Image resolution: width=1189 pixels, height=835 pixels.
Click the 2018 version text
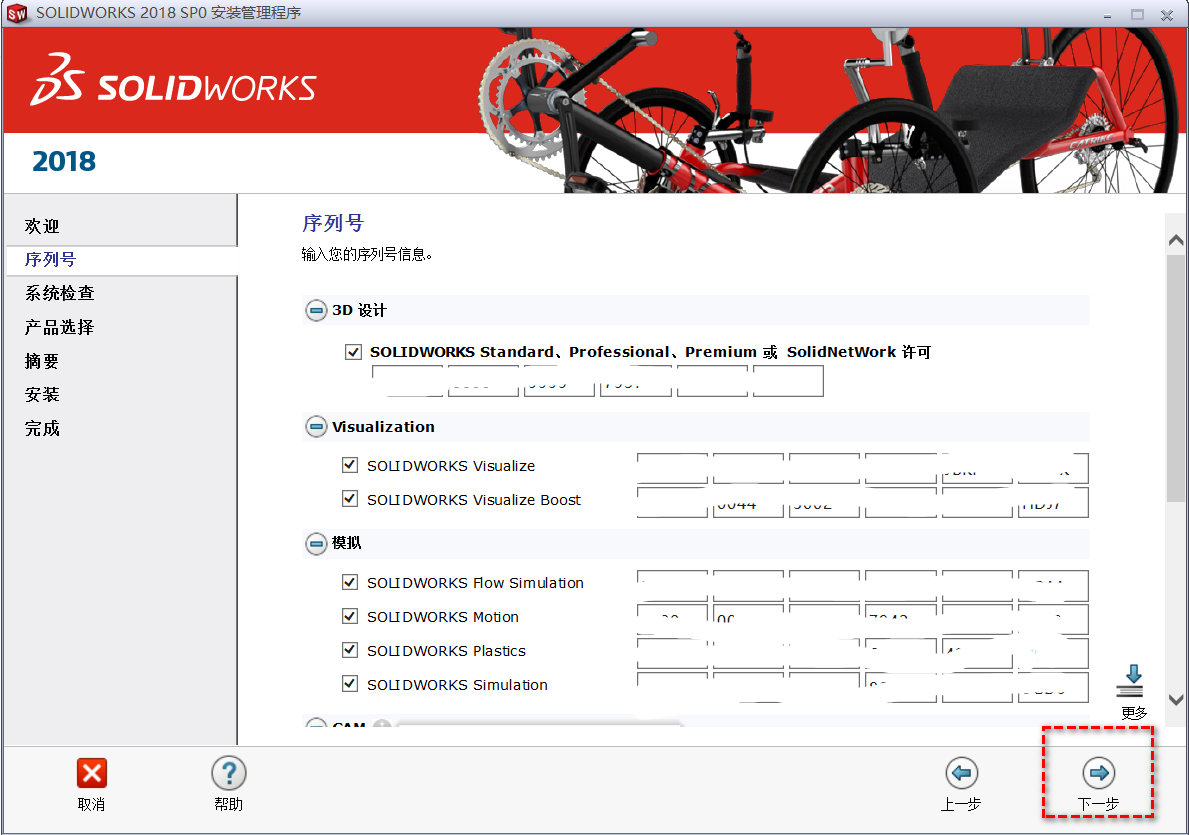click(x=64, y=161)
